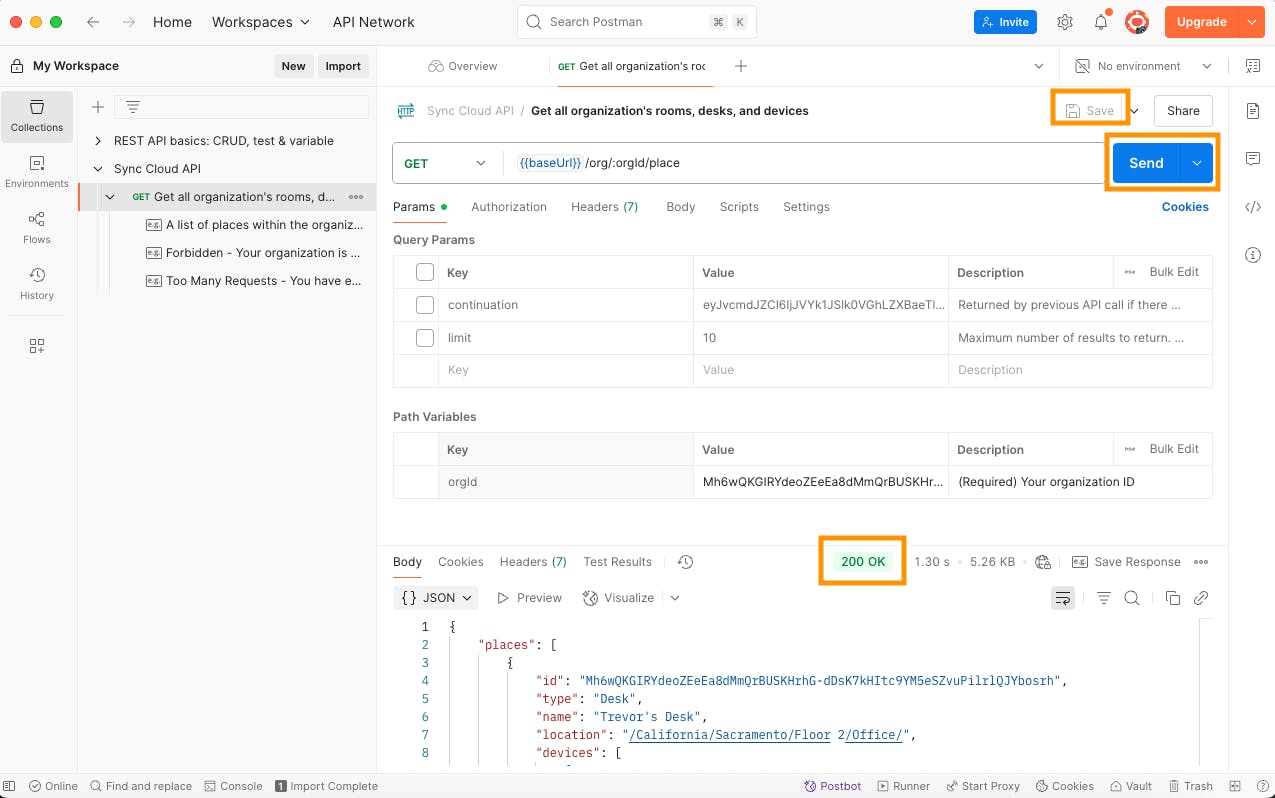Screen dimensions: 1275x798
Task: Click the Share button
Action: click(1183, 111)
